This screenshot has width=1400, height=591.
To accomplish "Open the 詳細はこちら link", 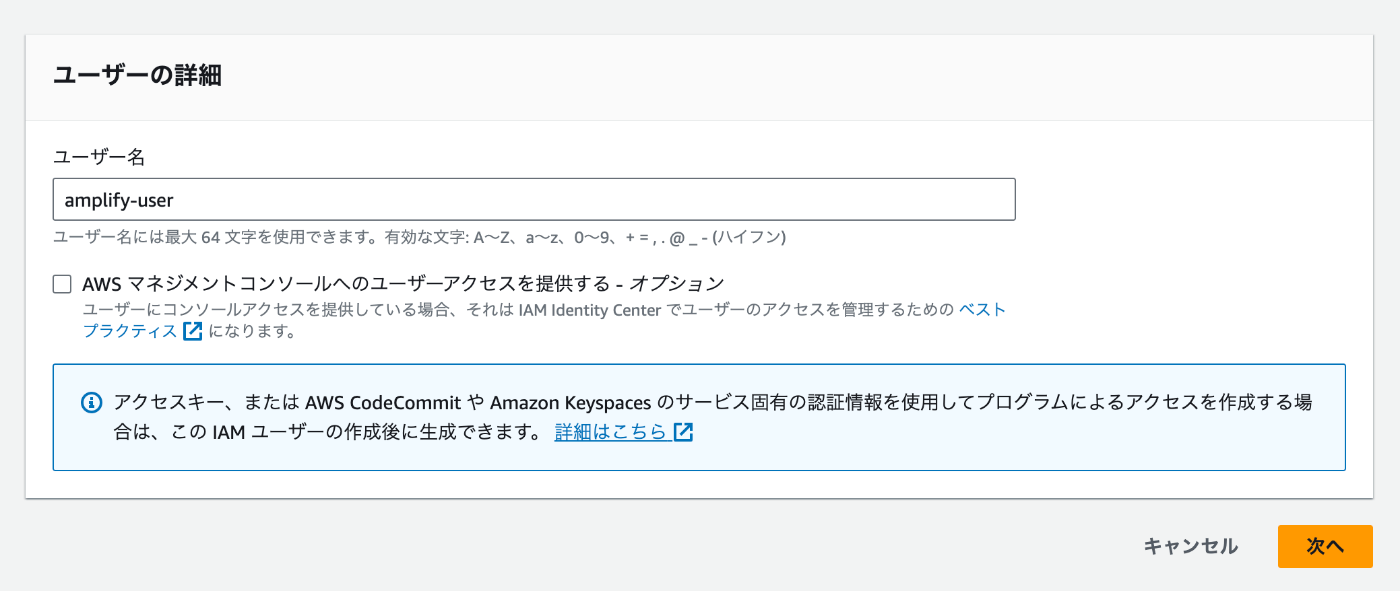I will [x=610, y=432].
